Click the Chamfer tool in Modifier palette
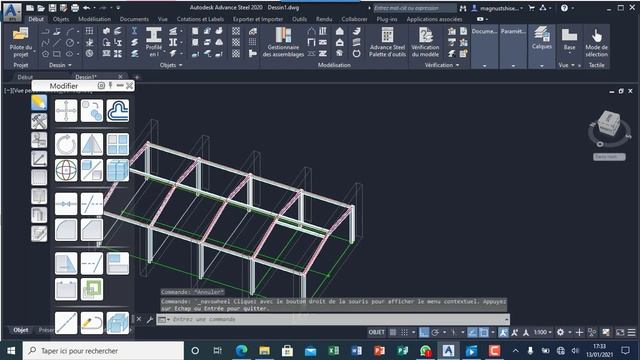The width and height of the screenshot is (640, 360). coord(92,230)
